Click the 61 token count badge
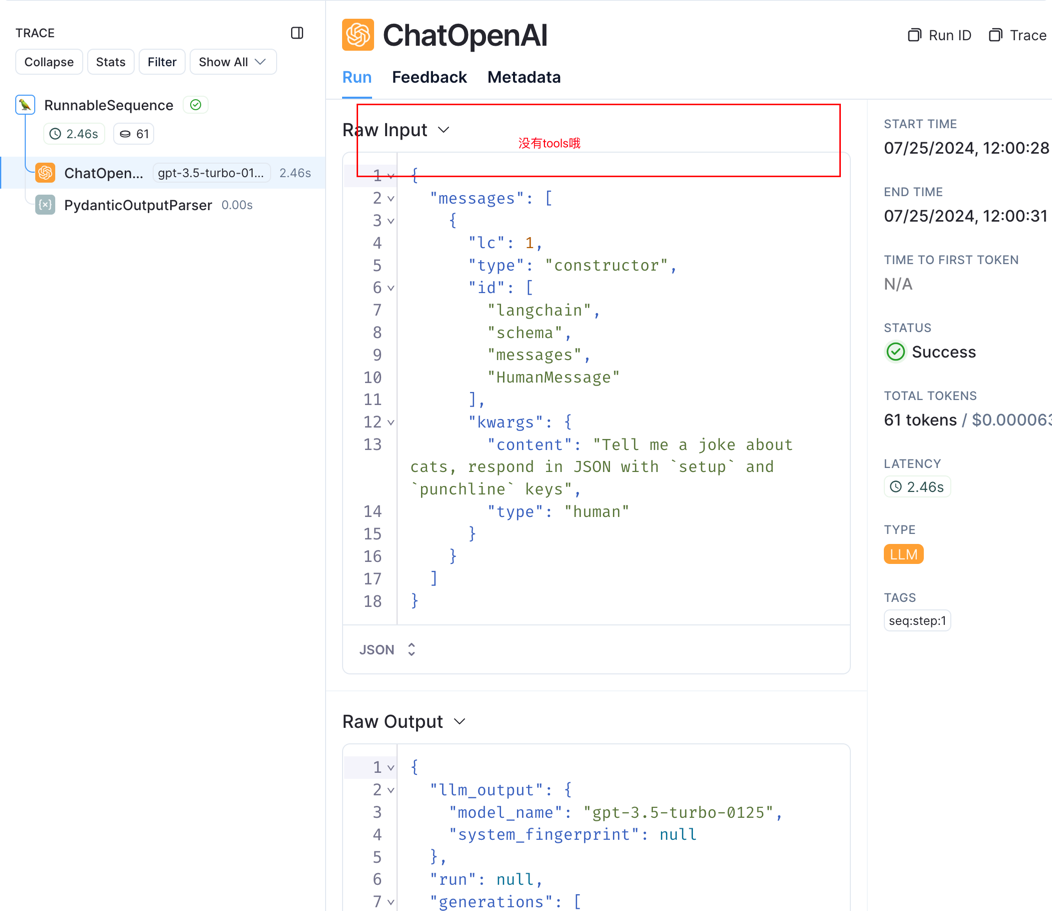Image resolution: width=1052 pixels, height=911 pixels. [134, 133]
